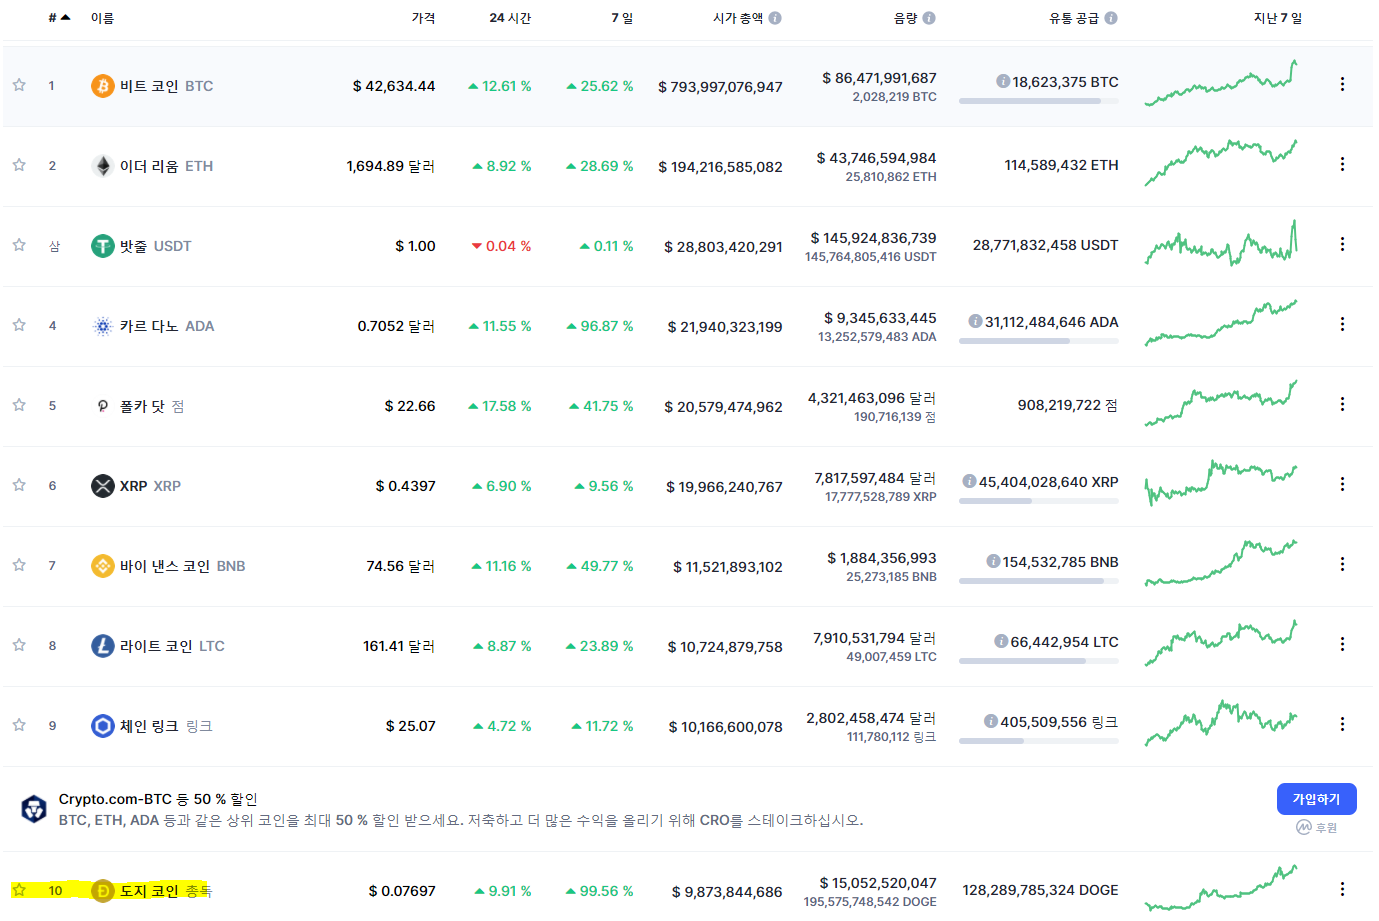1379x921 pixels.
Task: Click info icon beside 66,442,954 LTC supply
Action: pos(1001,641)
